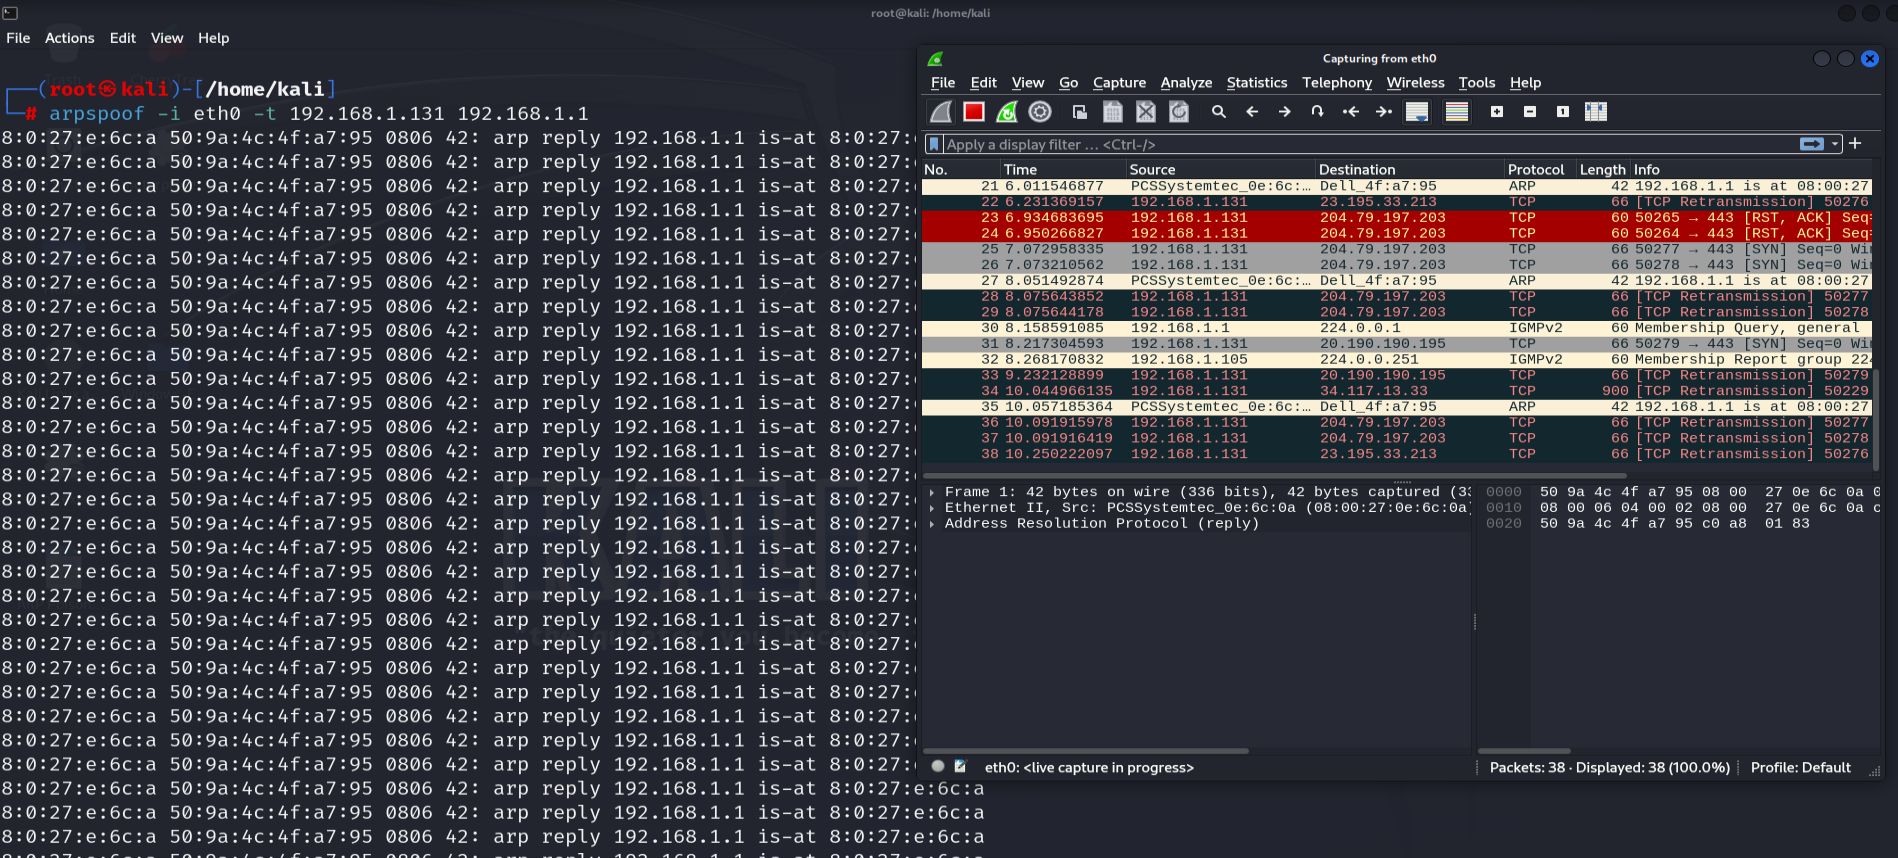Open Wireshark Go menu
This screenshot has height=858, width=1898.
click(x=1069, y=83)
